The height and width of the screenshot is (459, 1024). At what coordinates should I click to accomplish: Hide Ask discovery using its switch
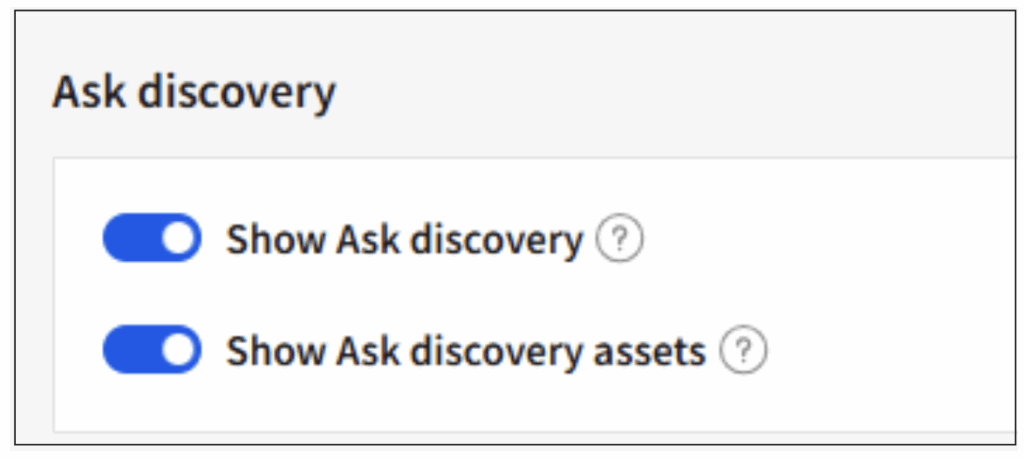pyautogui.click(x=152, y=238)
